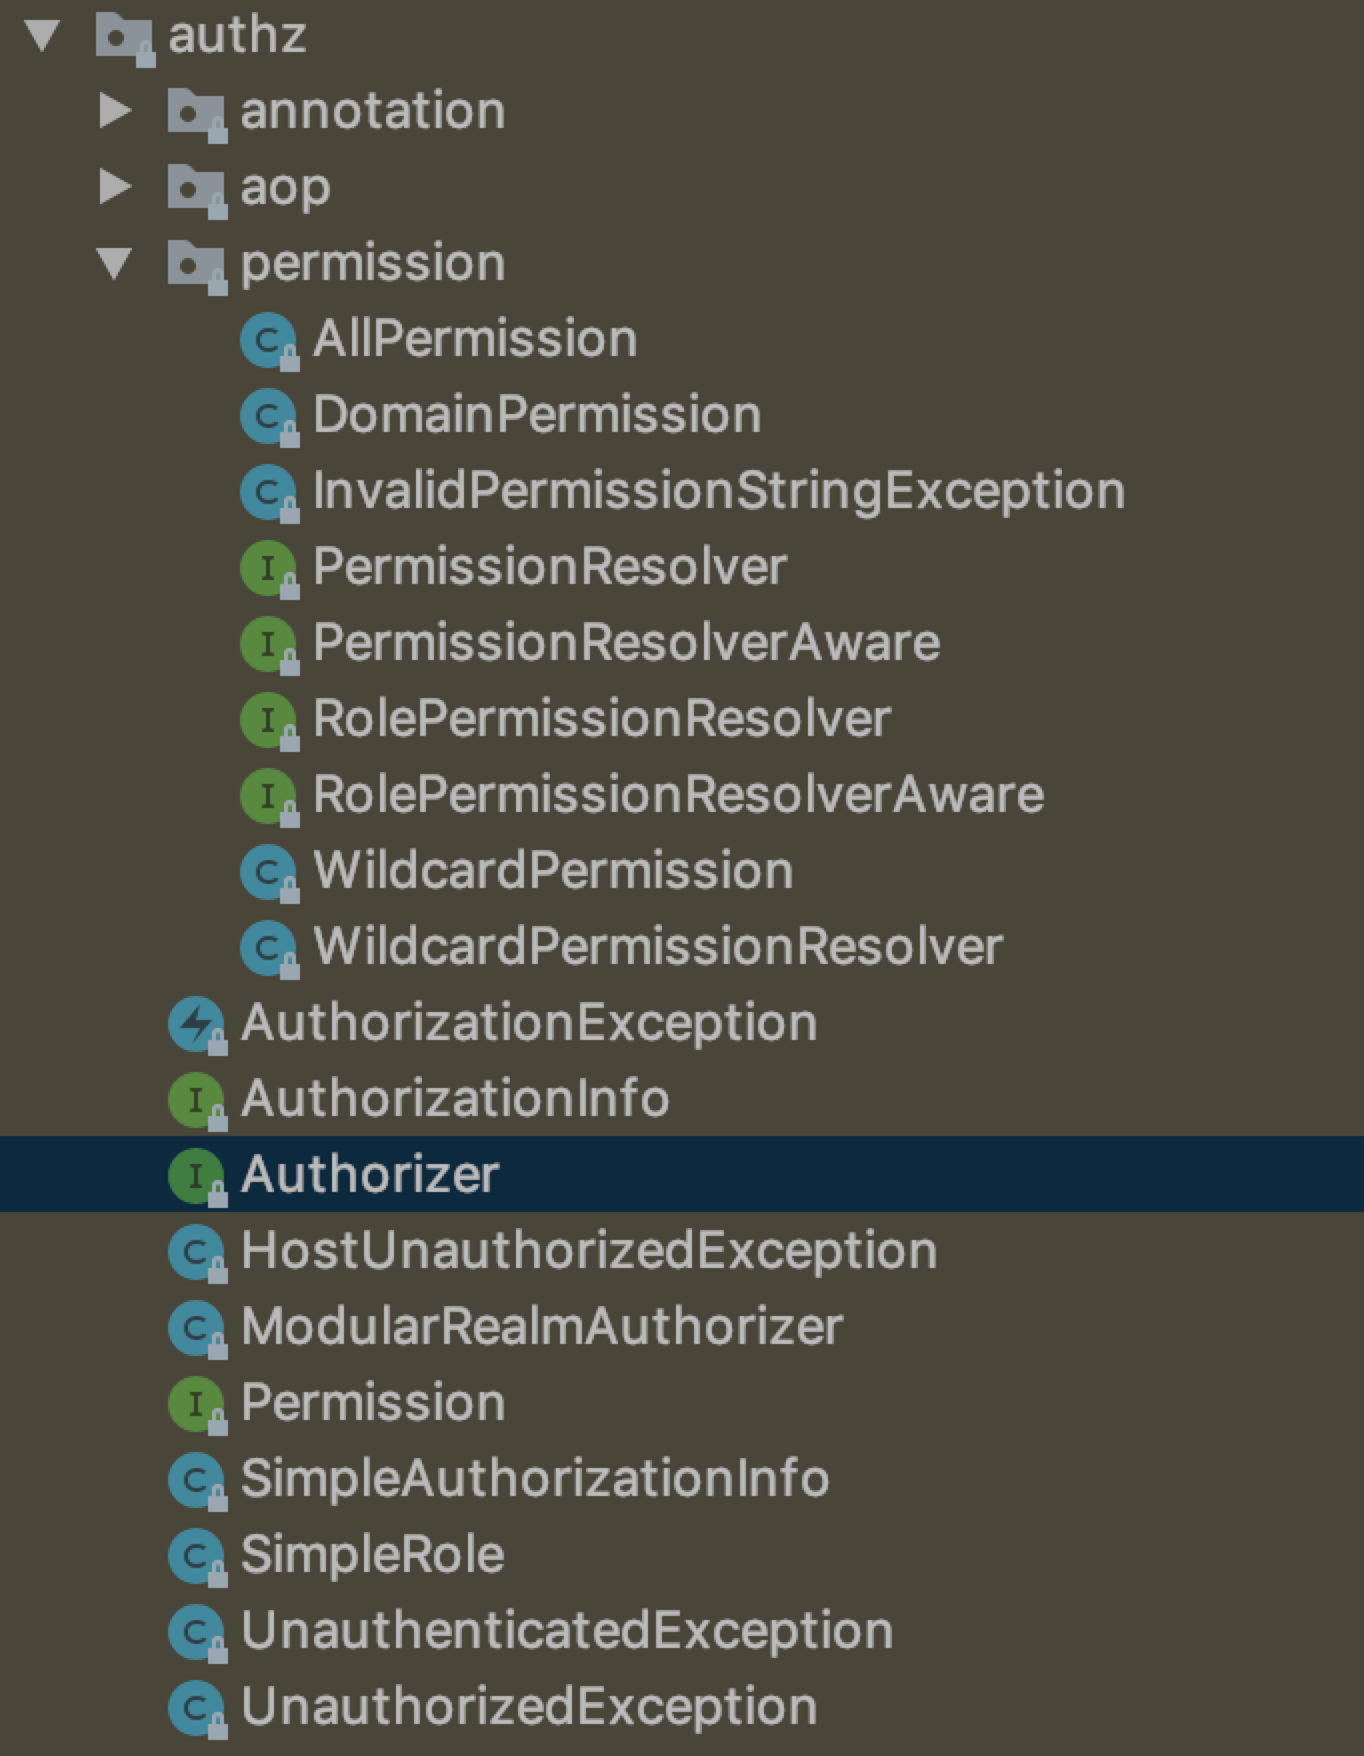
Task: Select DomainPermission in the tree
Action: pyautogui.click(x=536, y=416)
